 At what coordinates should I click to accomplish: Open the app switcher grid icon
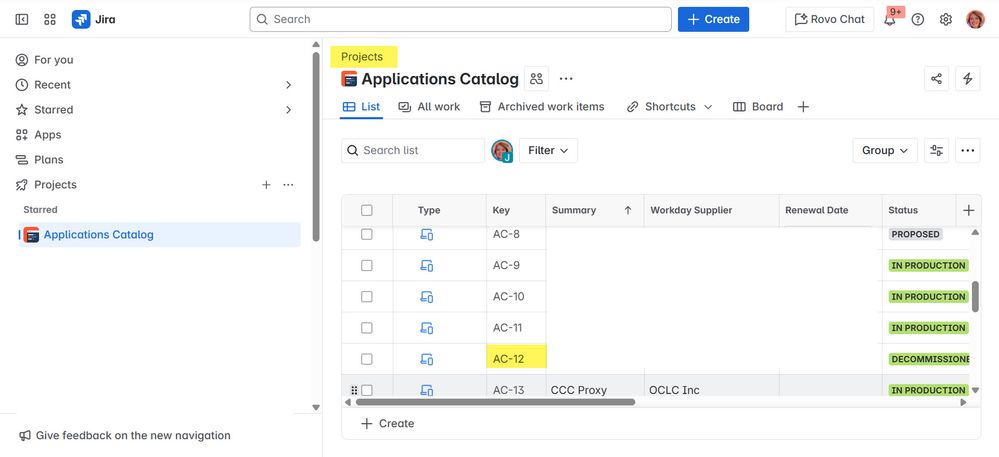click(49, 19)
